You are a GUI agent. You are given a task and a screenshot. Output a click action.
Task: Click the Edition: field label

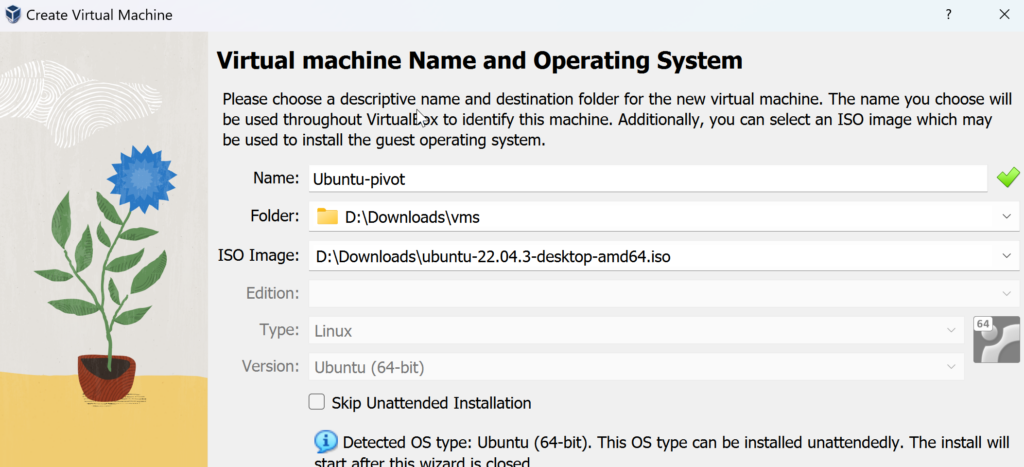272,293
